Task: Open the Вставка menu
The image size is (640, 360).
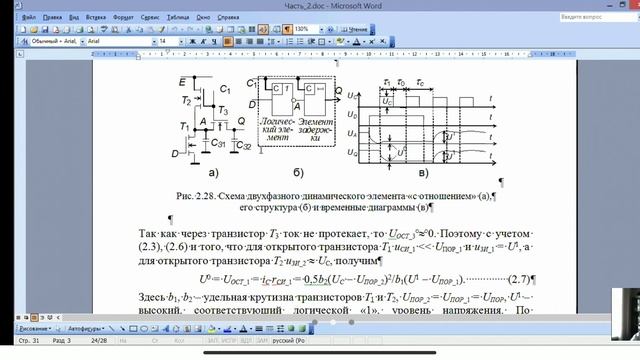Action: pyautogui.click(x=96, y=18)
